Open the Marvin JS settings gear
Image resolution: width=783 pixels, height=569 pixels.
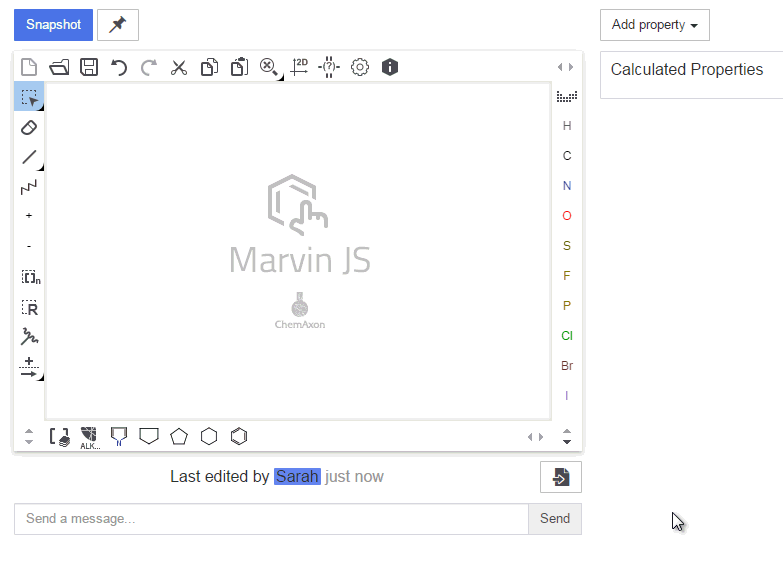pyautogui.click(x=360, y=67)
